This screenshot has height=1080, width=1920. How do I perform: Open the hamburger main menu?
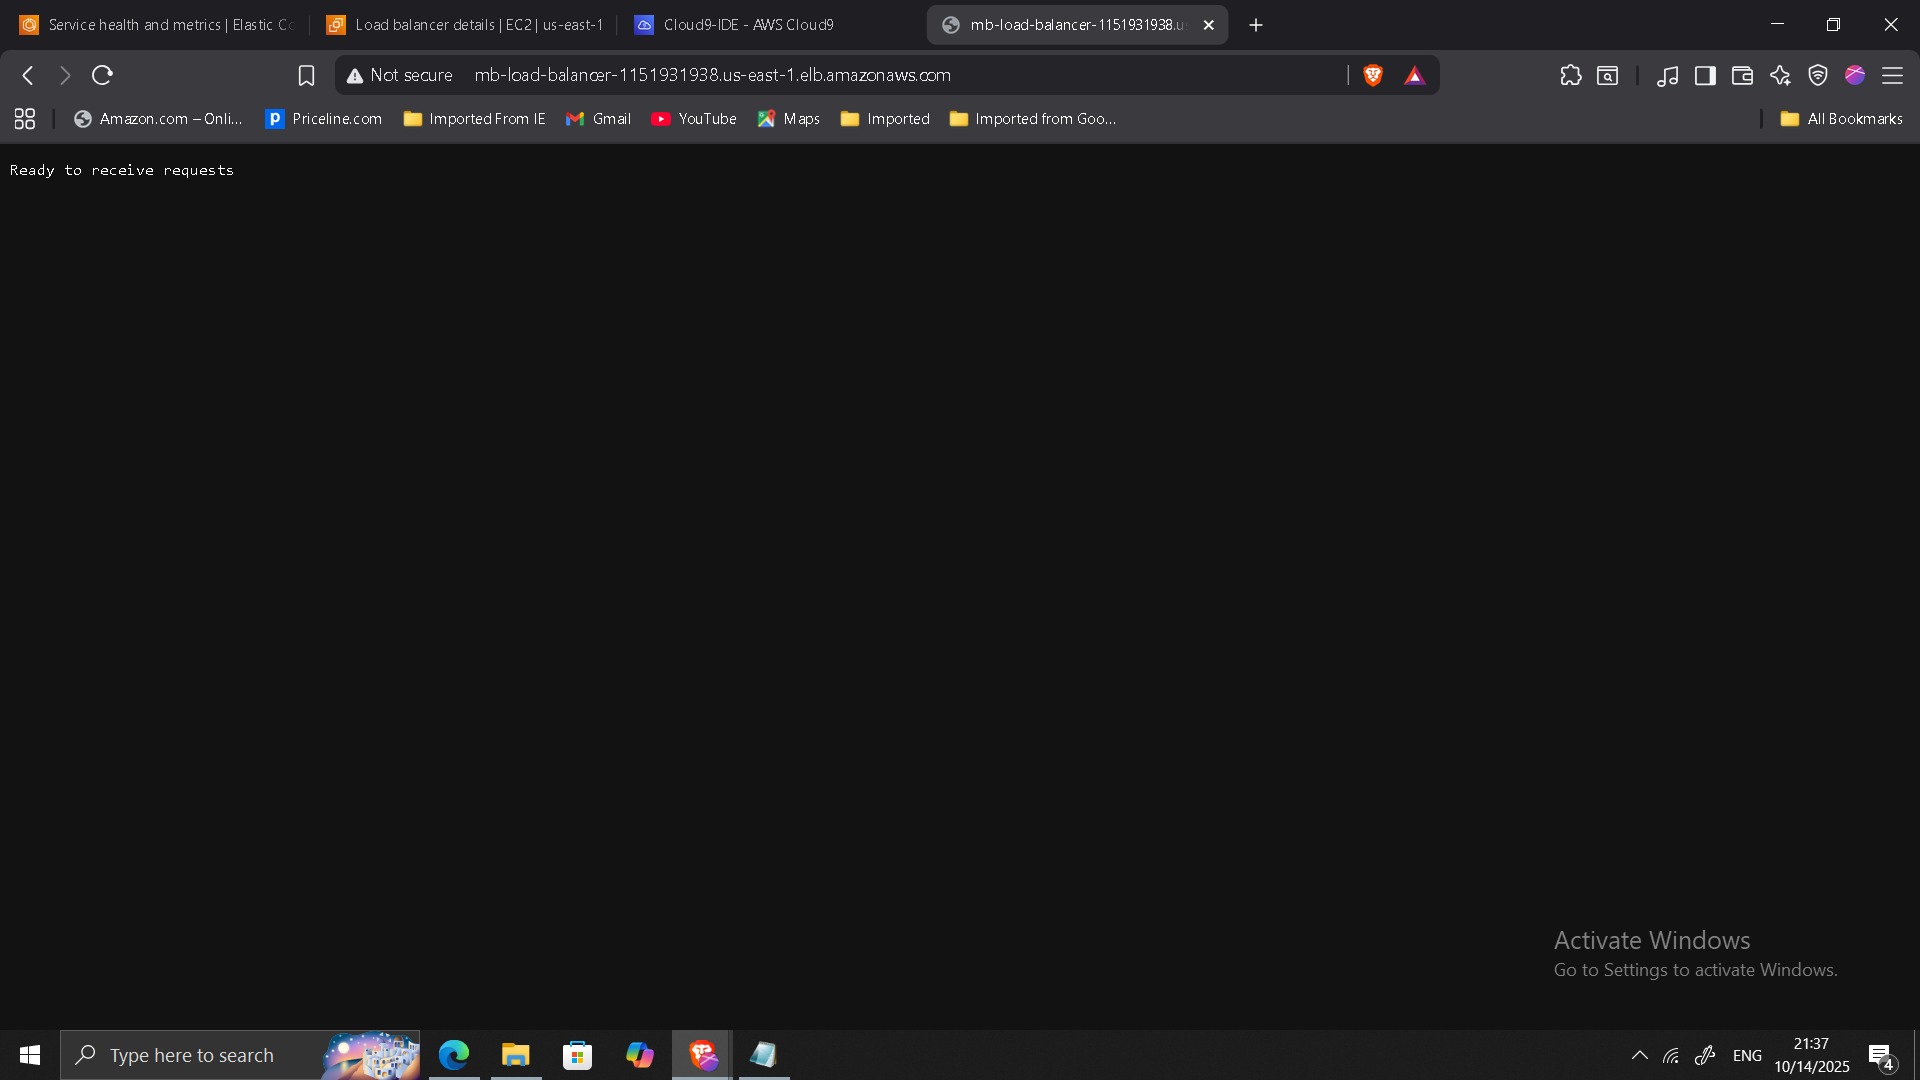pos(1892,75)
